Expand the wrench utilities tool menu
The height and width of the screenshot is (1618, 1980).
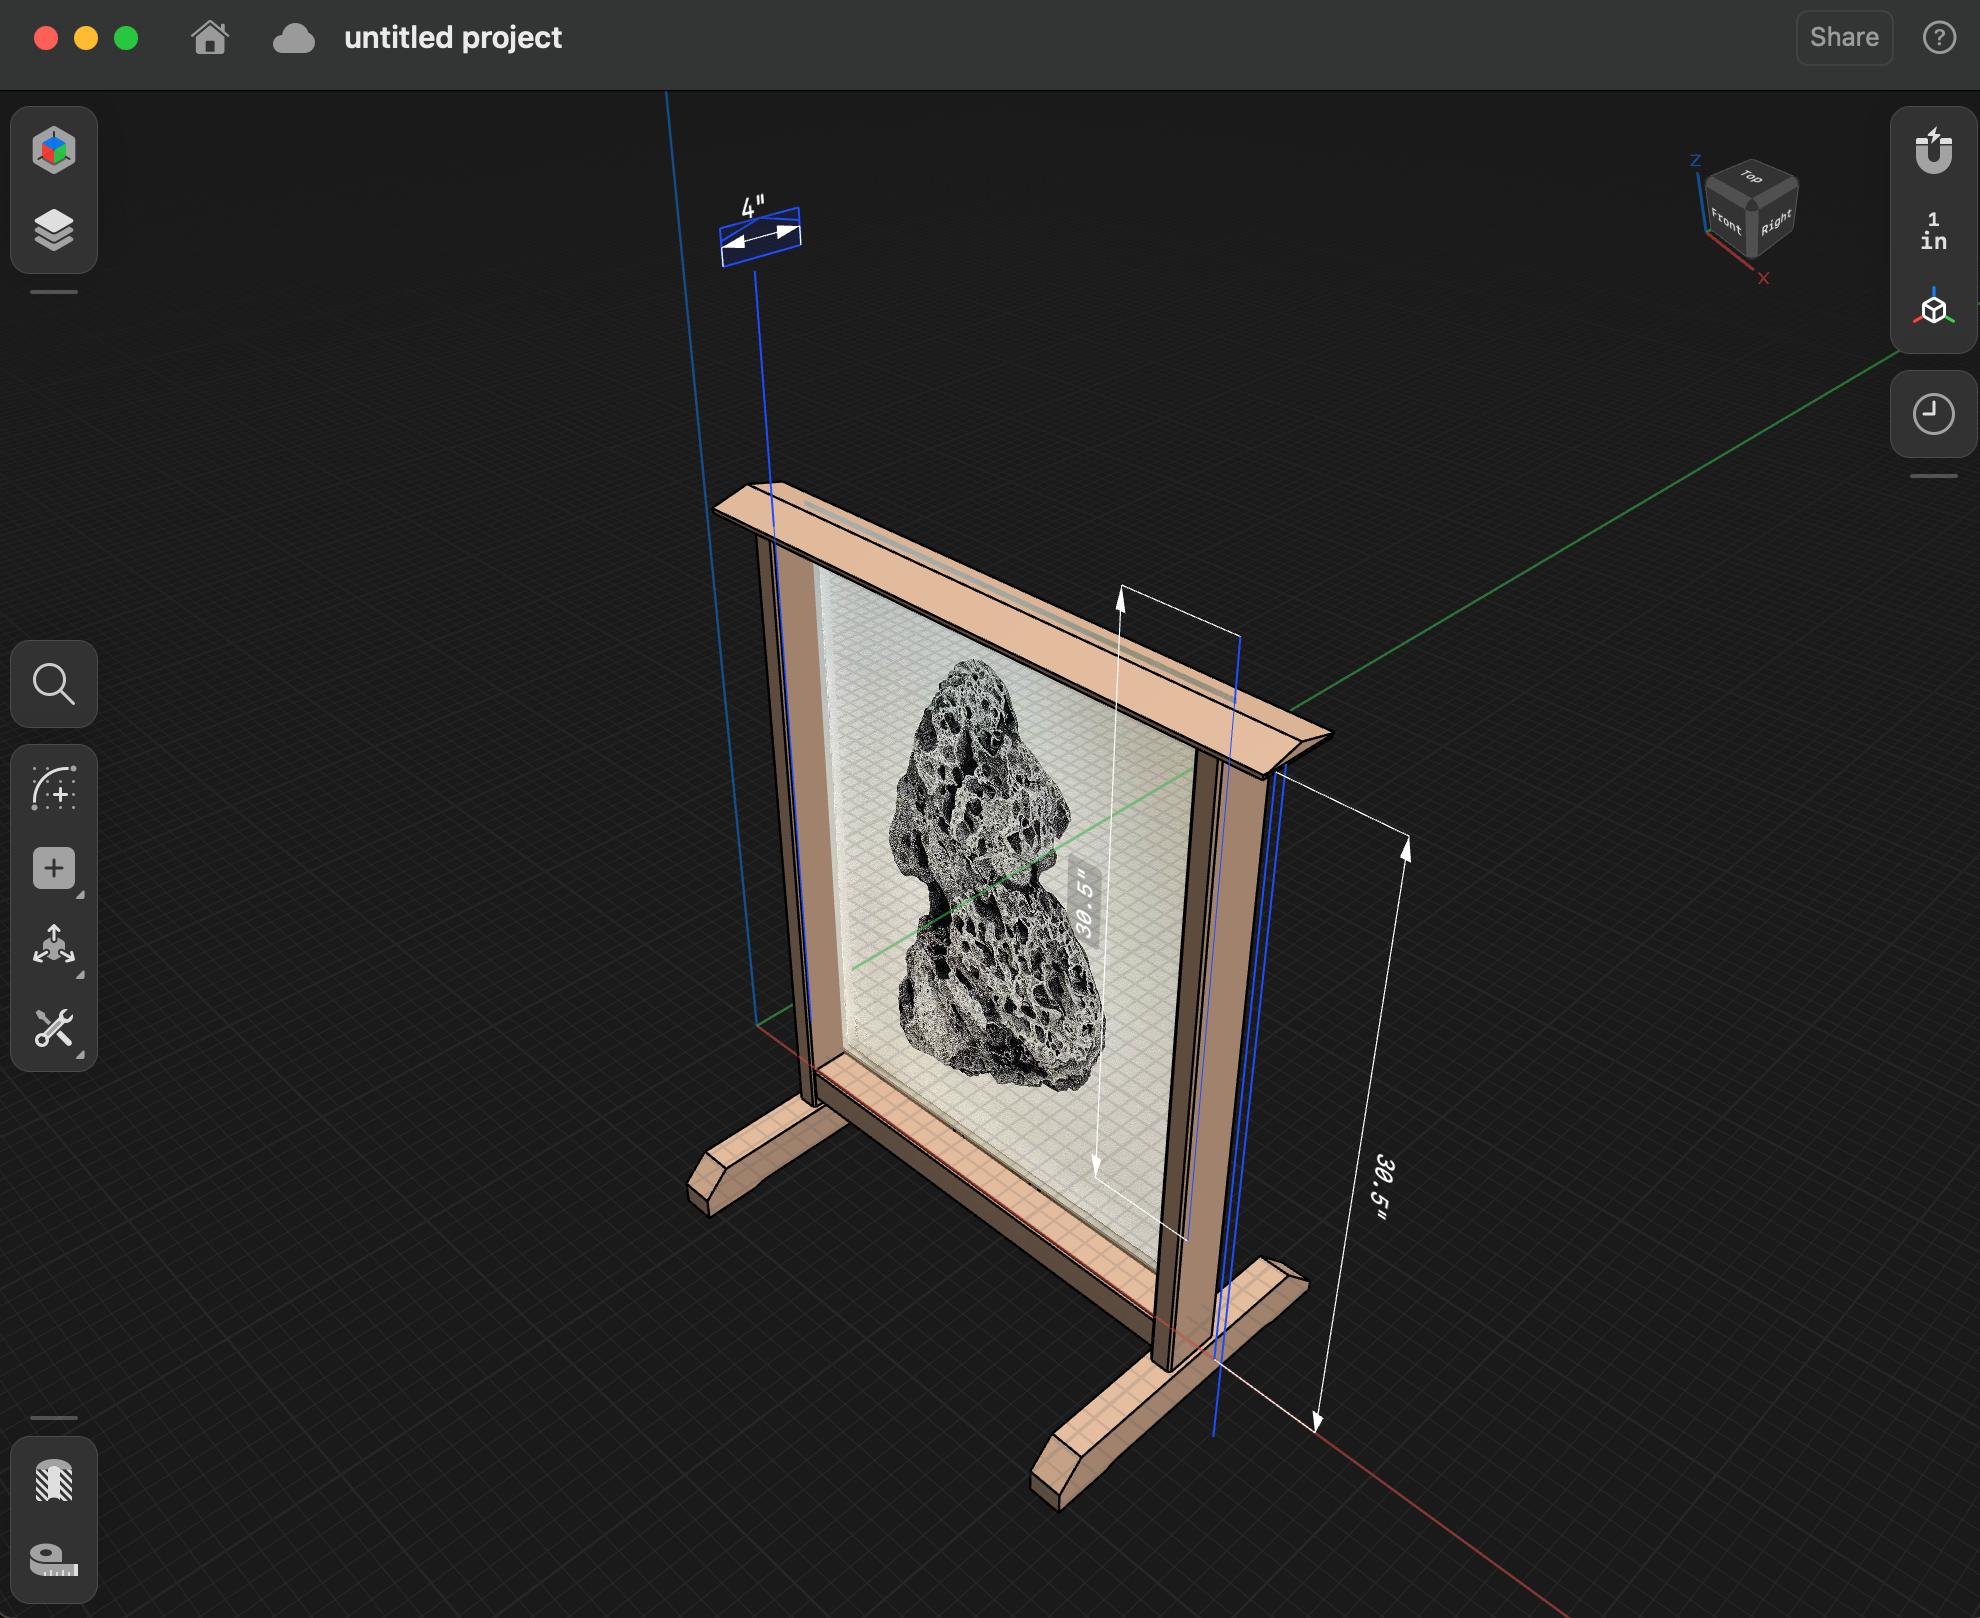click(54, 1028)
